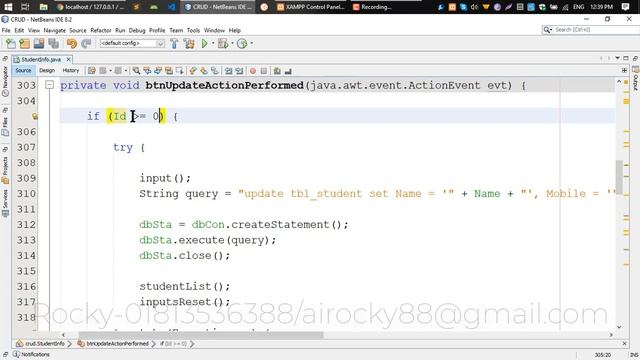Click the Stop Macro Recording square icon

click(x=264, y=71)
